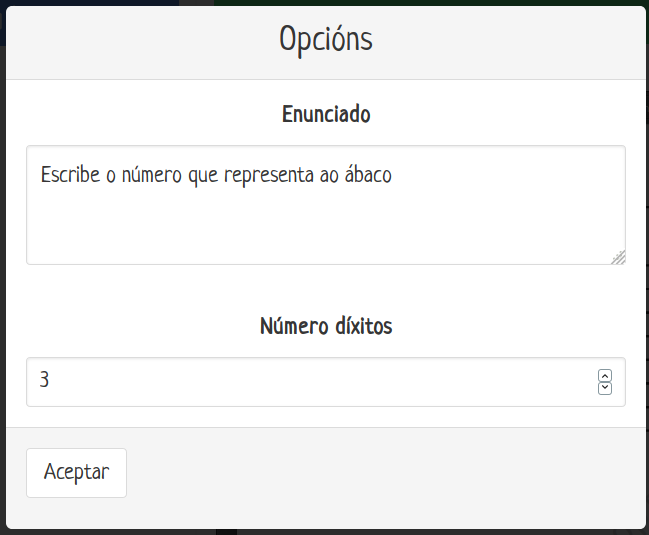Click the Aceptar button
Image resolution: width=649 pixels, height=535 pixels.
pos(76,472)
